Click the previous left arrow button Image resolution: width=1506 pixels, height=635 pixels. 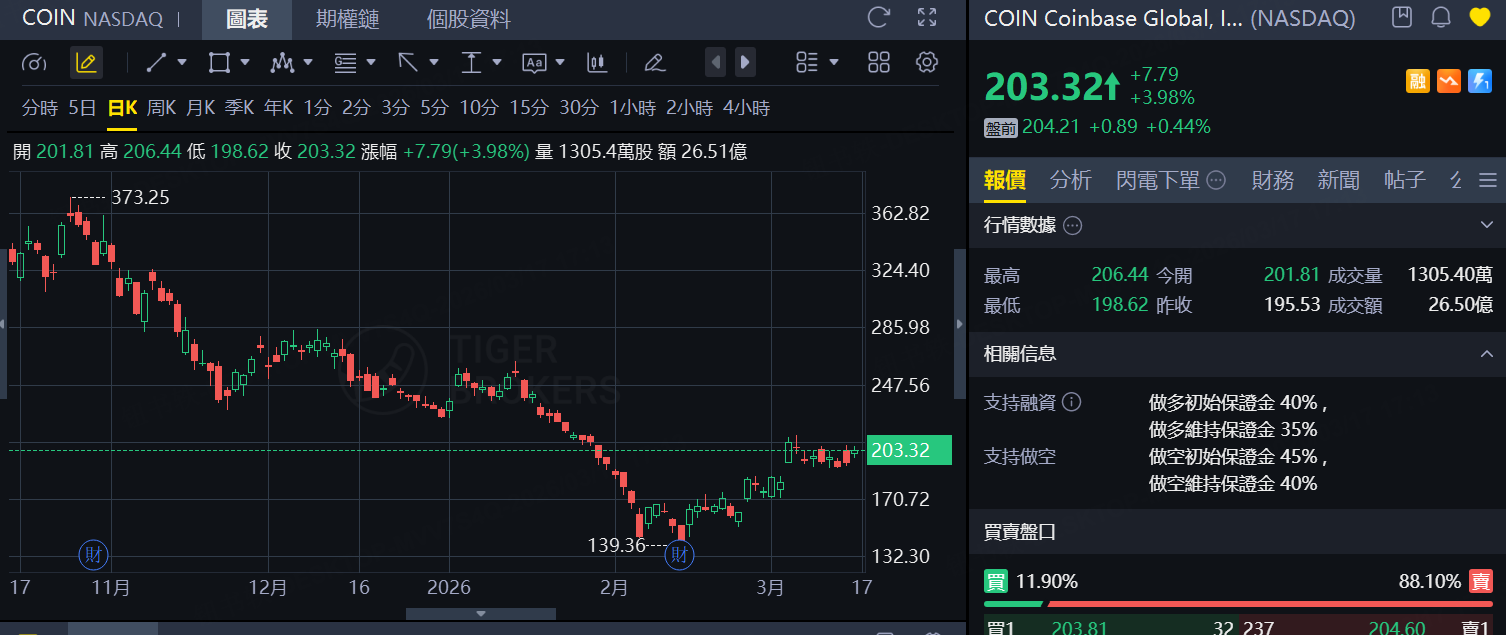715,62
